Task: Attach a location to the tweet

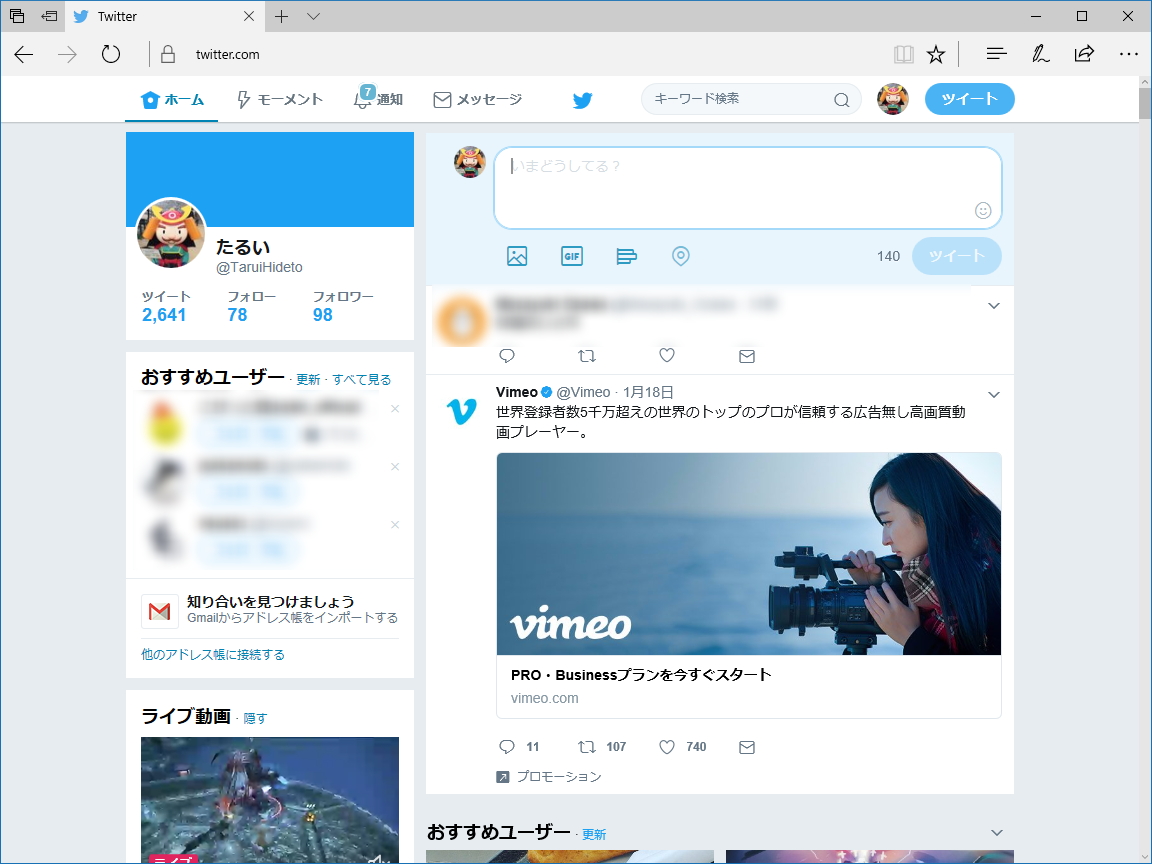Action: [x=681, y=256]
